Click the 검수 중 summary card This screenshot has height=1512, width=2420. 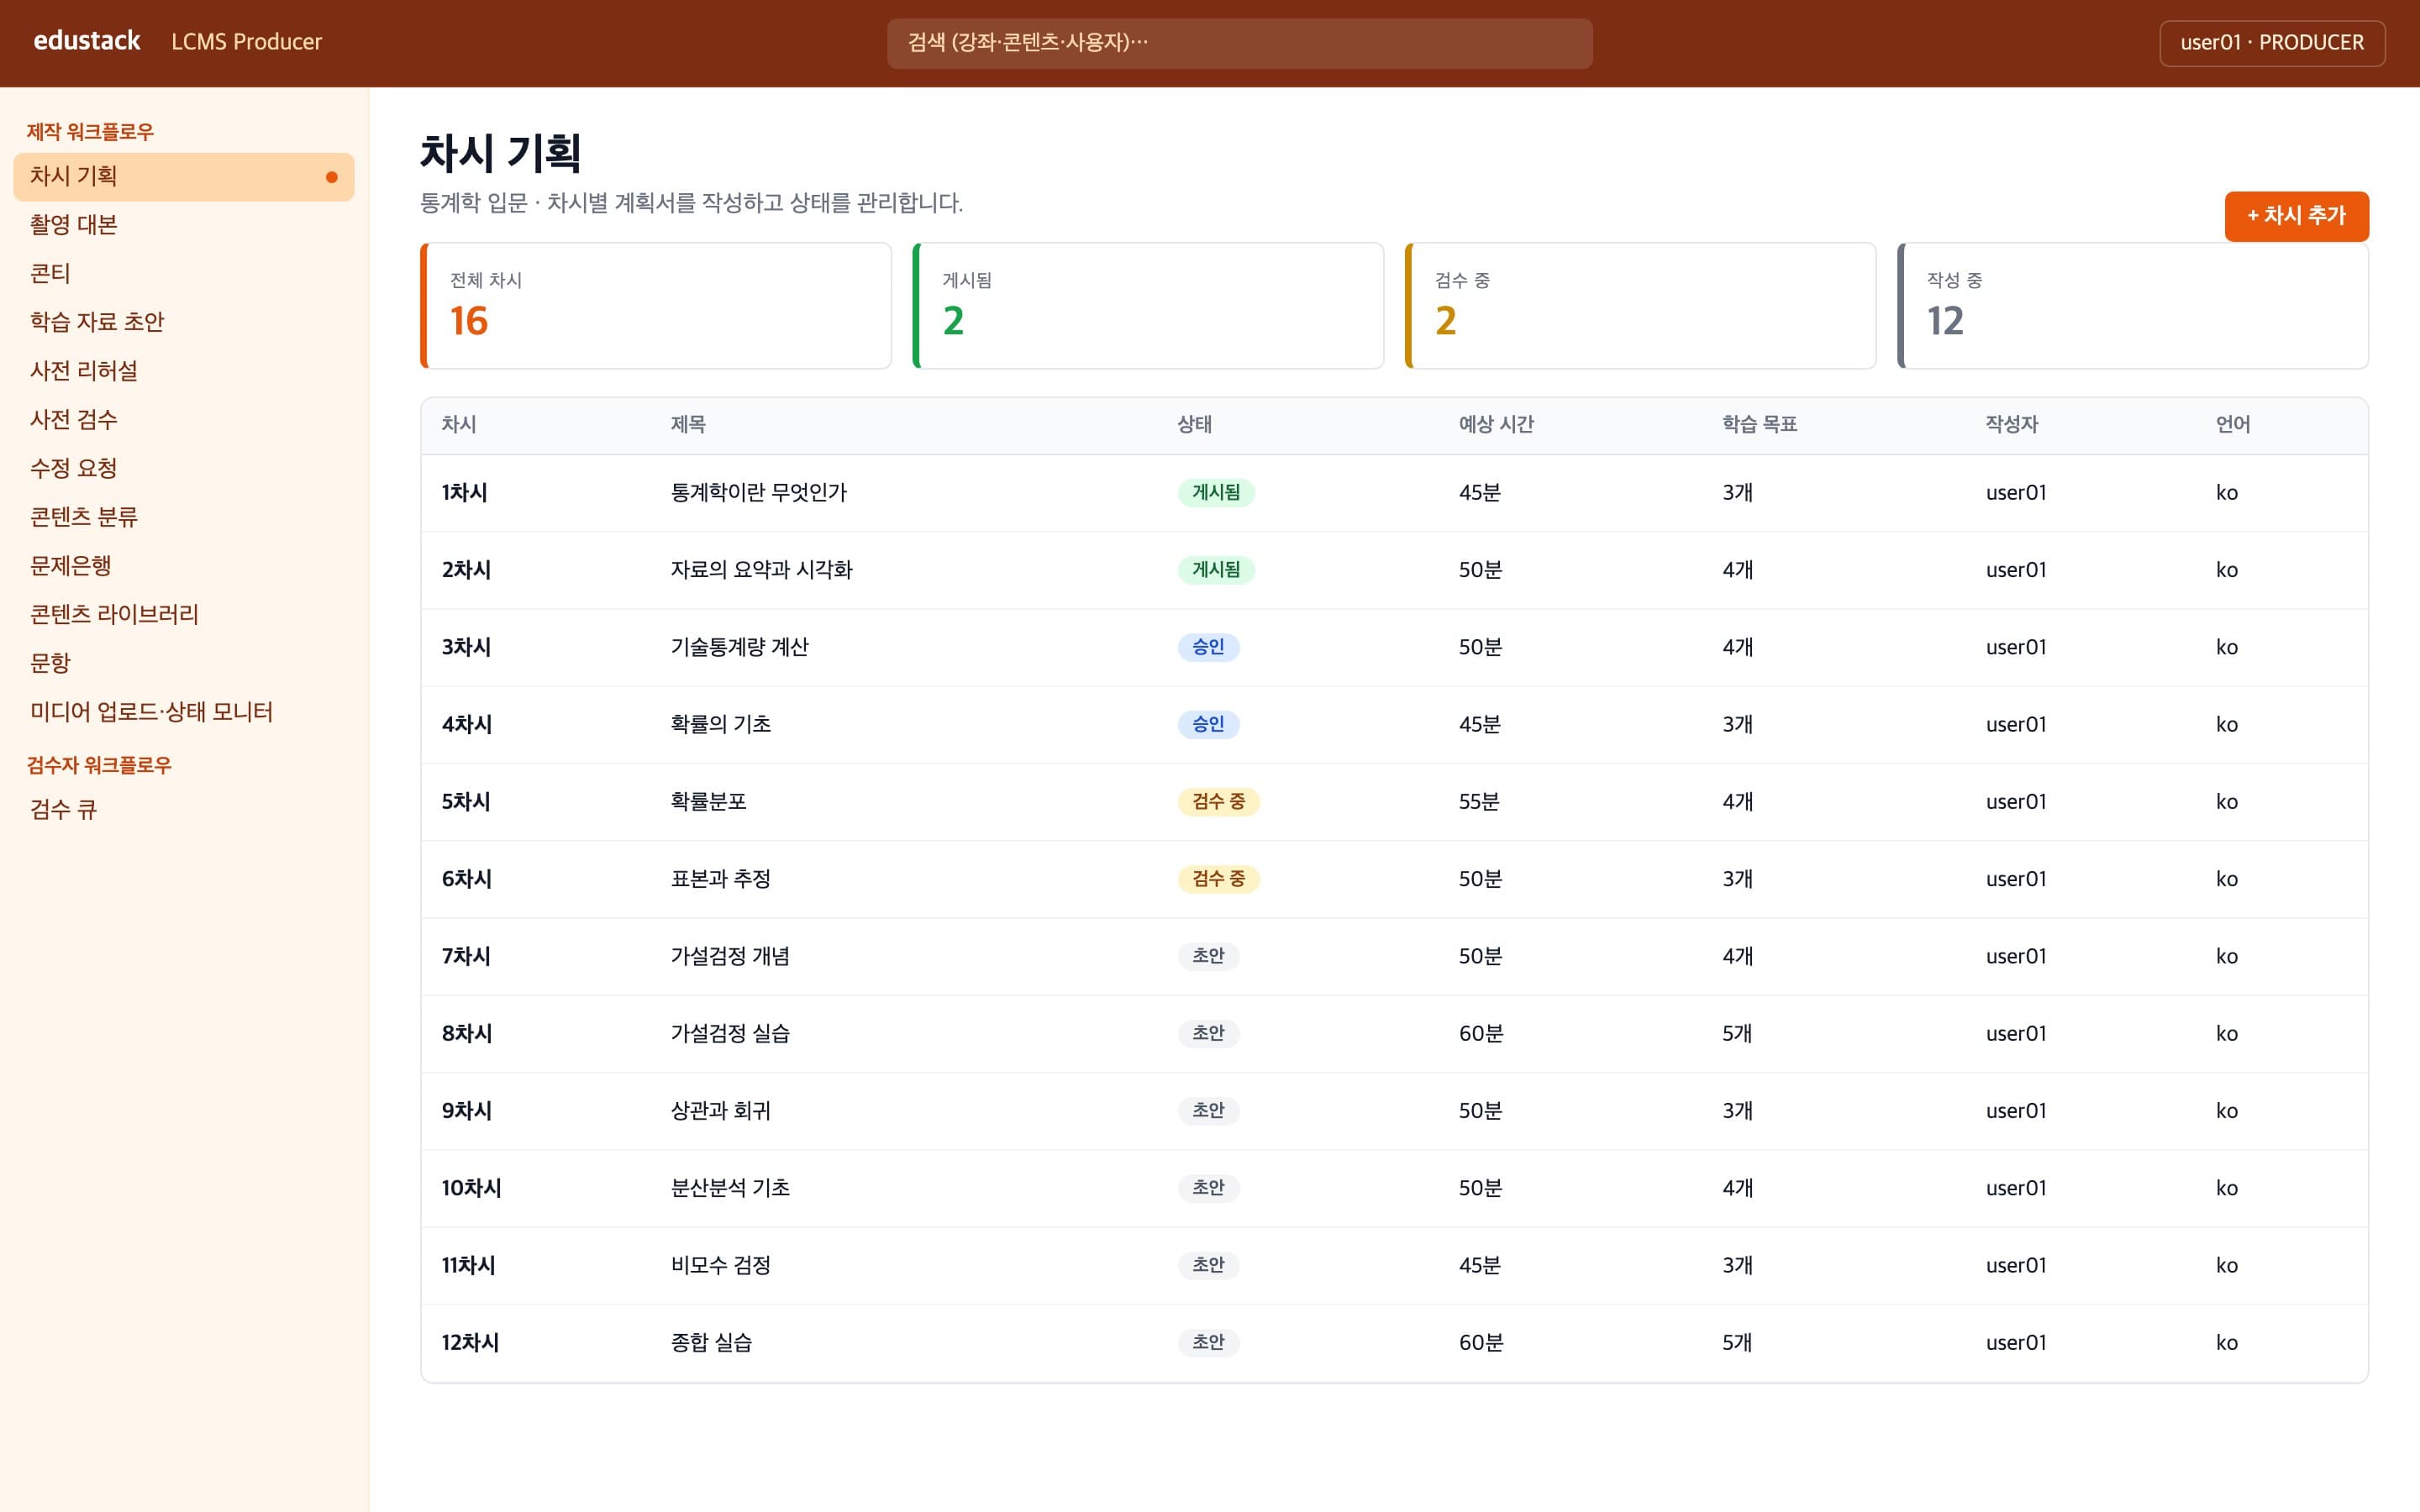(x=1640, y=306)
